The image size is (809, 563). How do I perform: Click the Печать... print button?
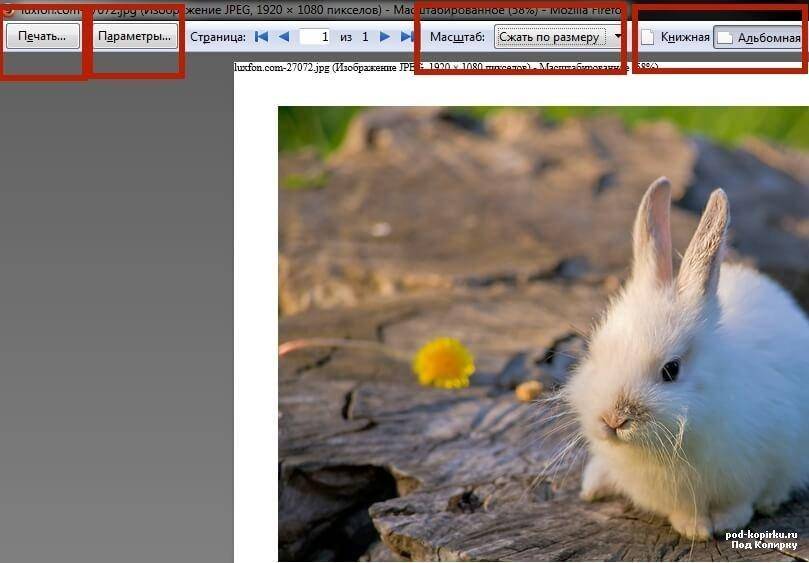click(42, 36)
